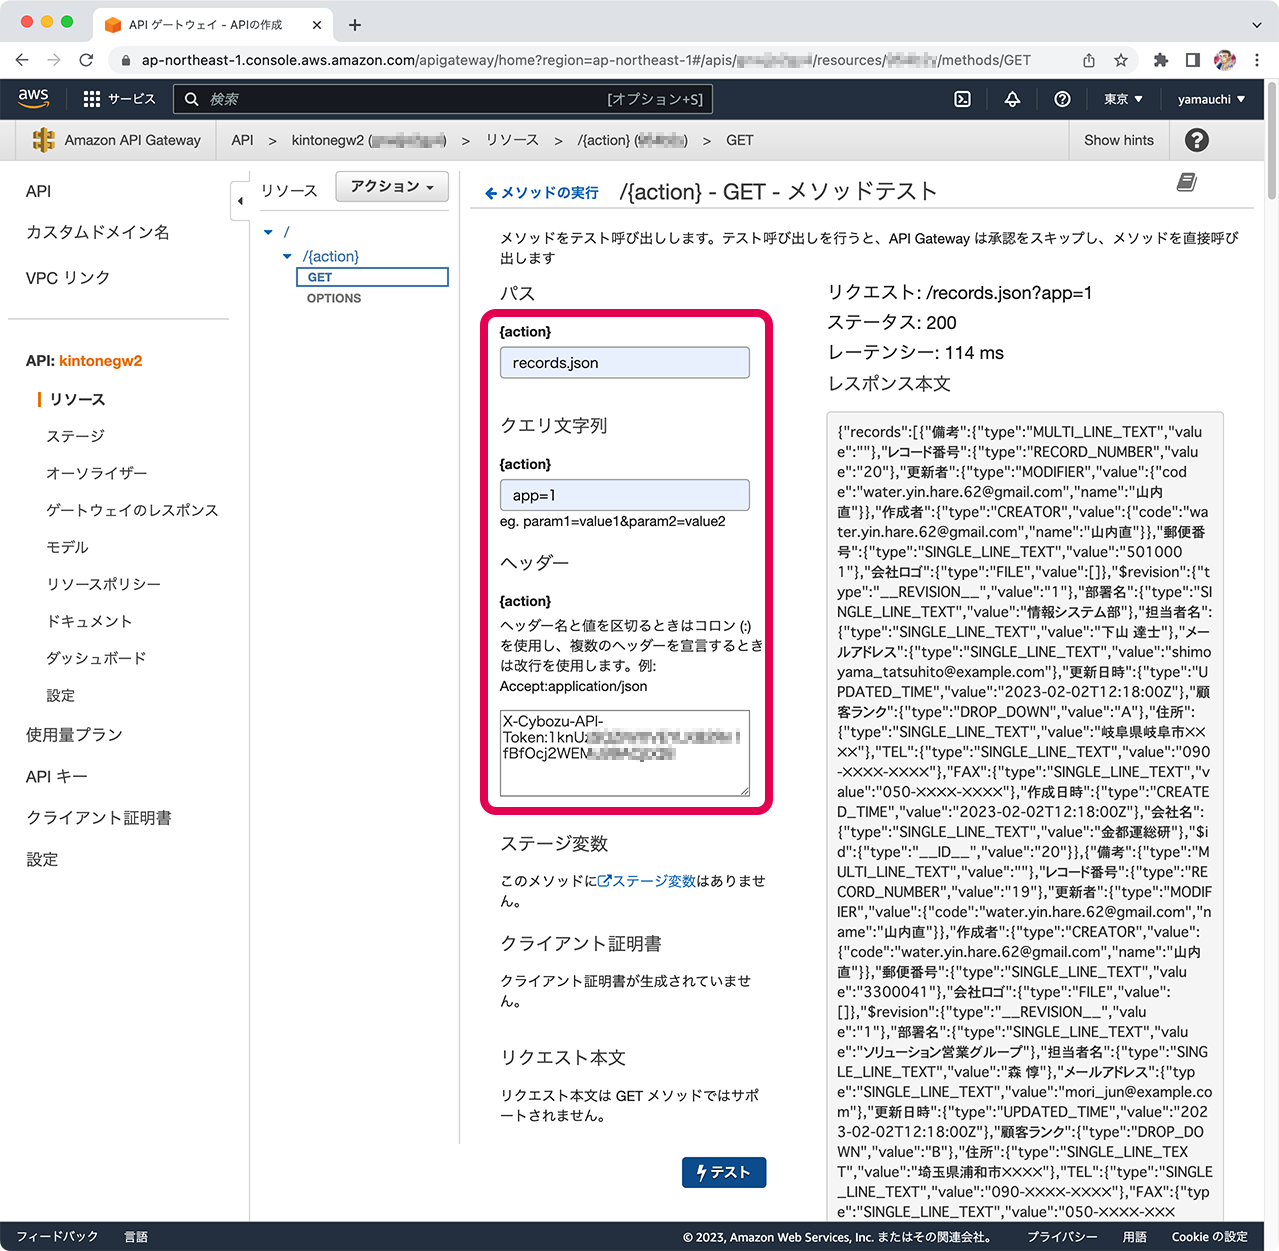Open the Stages section
This screenshot has width=1279, height=1251.
(x=75, y=436)
